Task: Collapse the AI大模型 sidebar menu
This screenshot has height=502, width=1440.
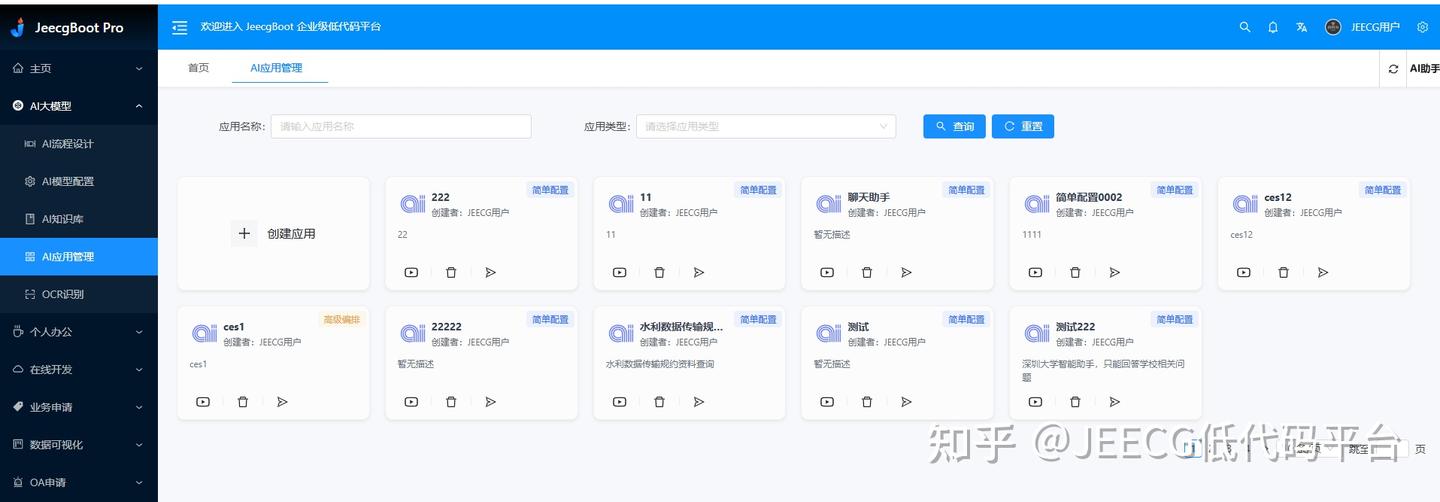Action: [79, 106]
